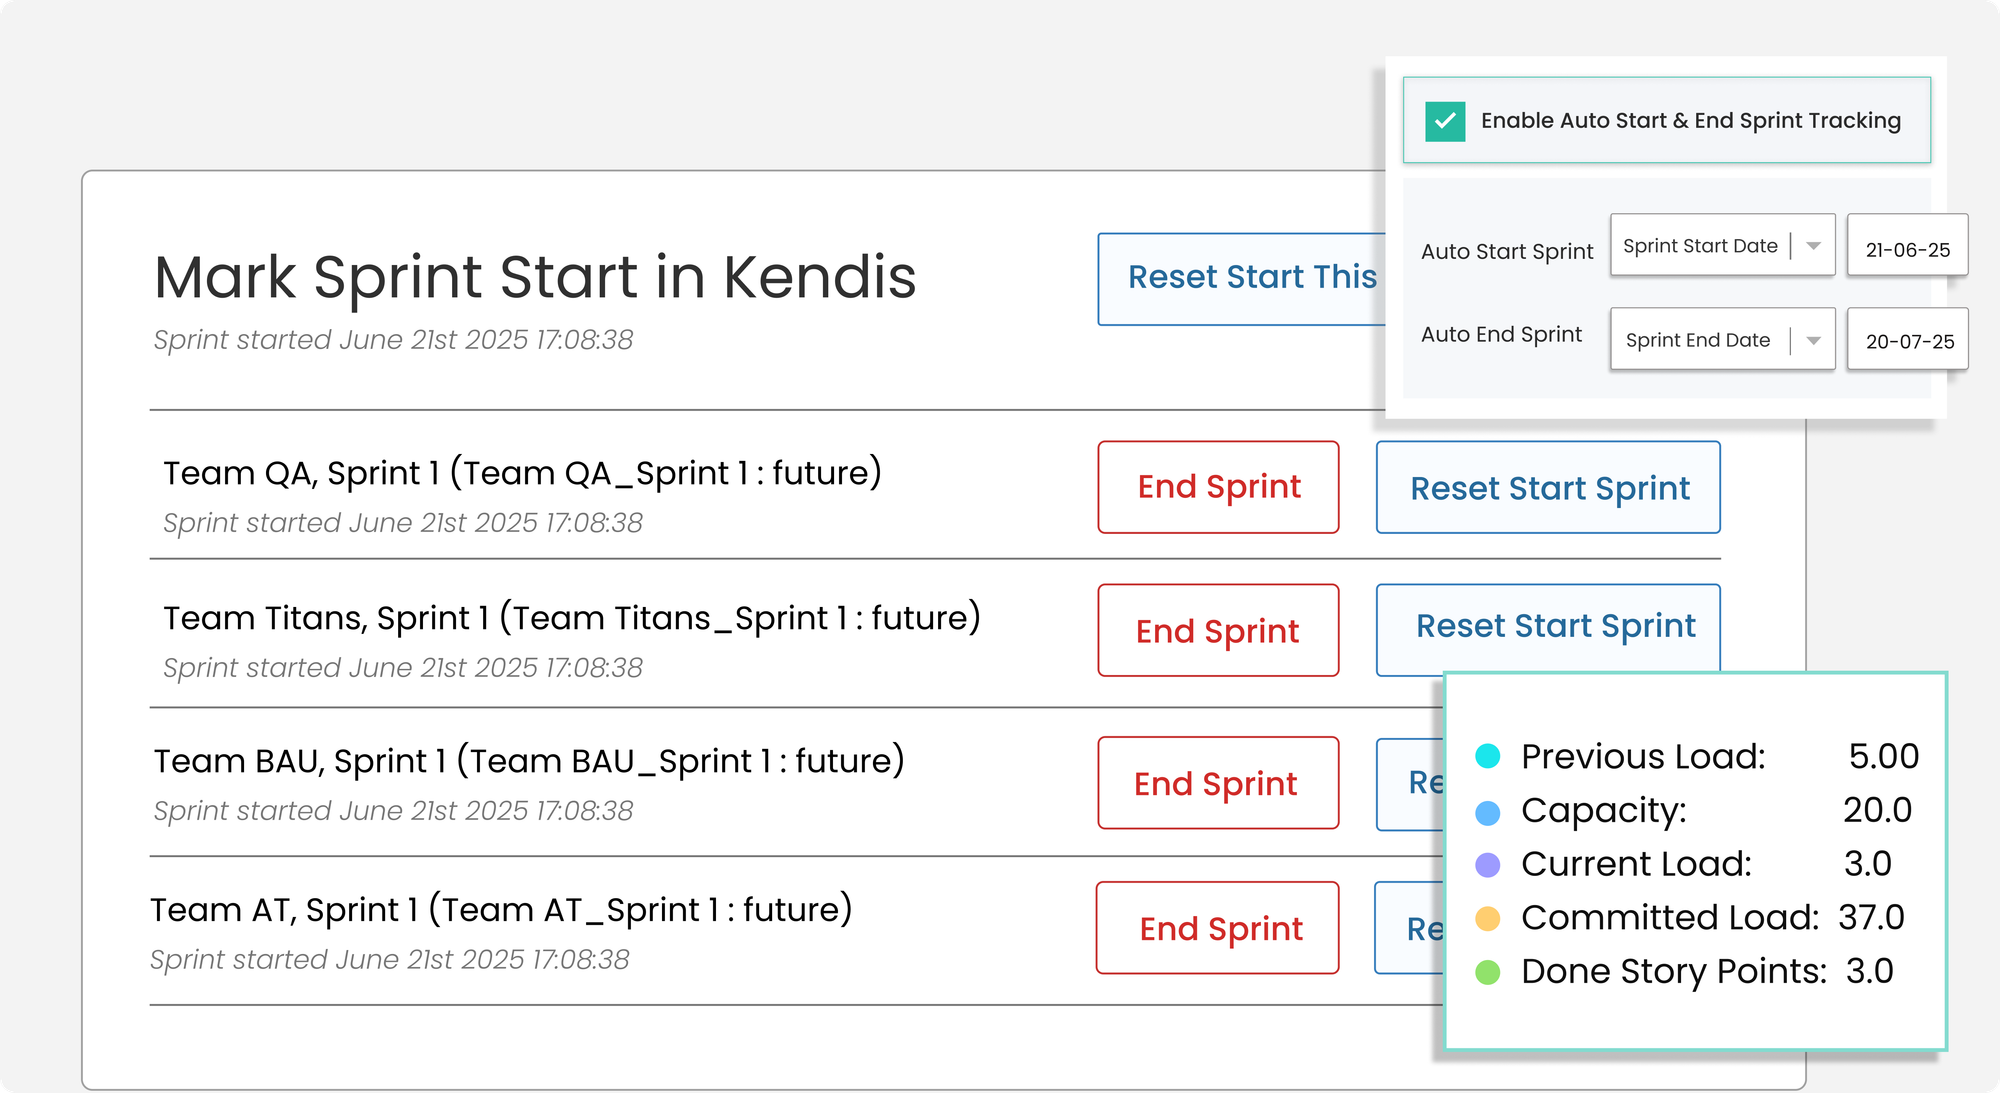End Sprint for Team Titans
The image size is (2000, 1093).
click(x=1218, y=631)
